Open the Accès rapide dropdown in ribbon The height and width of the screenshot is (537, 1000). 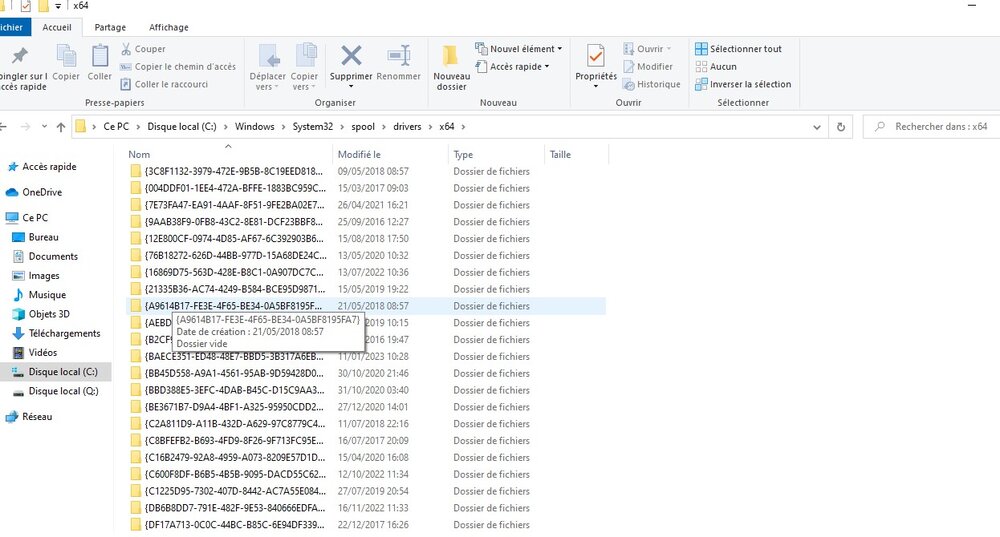(x=519, y=67)
